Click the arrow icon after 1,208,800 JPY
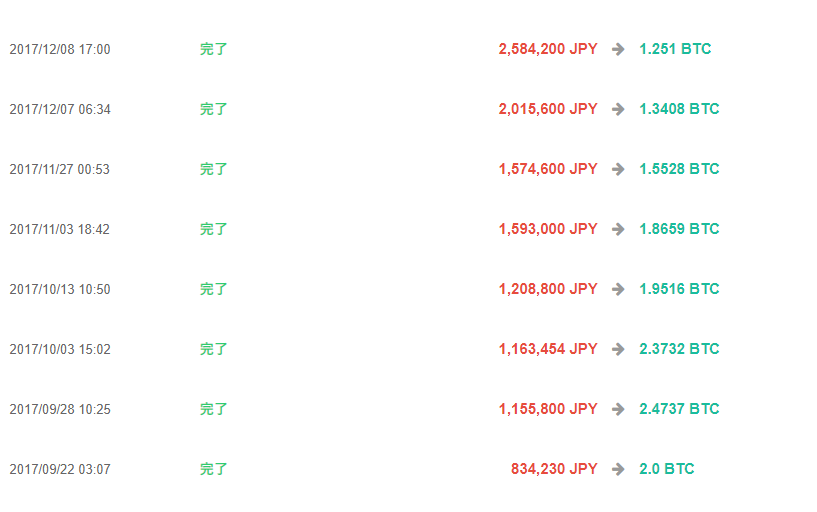Image resolution: width=817 pixels, height=512 pixels. tap(618, 289)
